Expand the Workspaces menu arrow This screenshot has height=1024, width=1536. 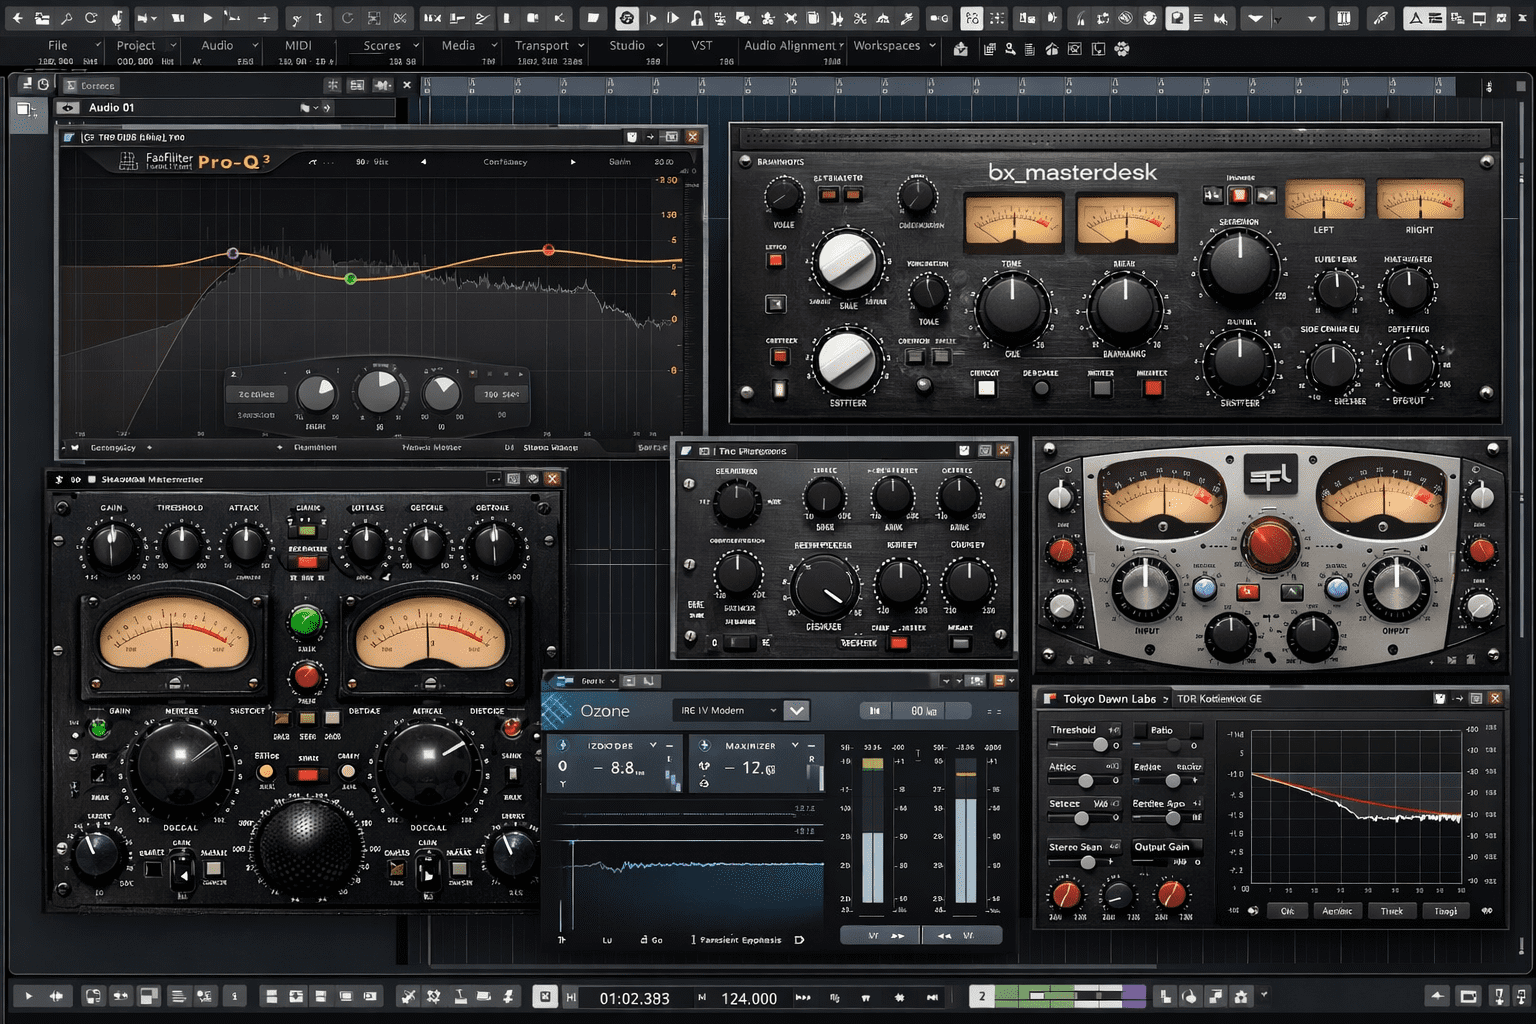click(933, 45)
